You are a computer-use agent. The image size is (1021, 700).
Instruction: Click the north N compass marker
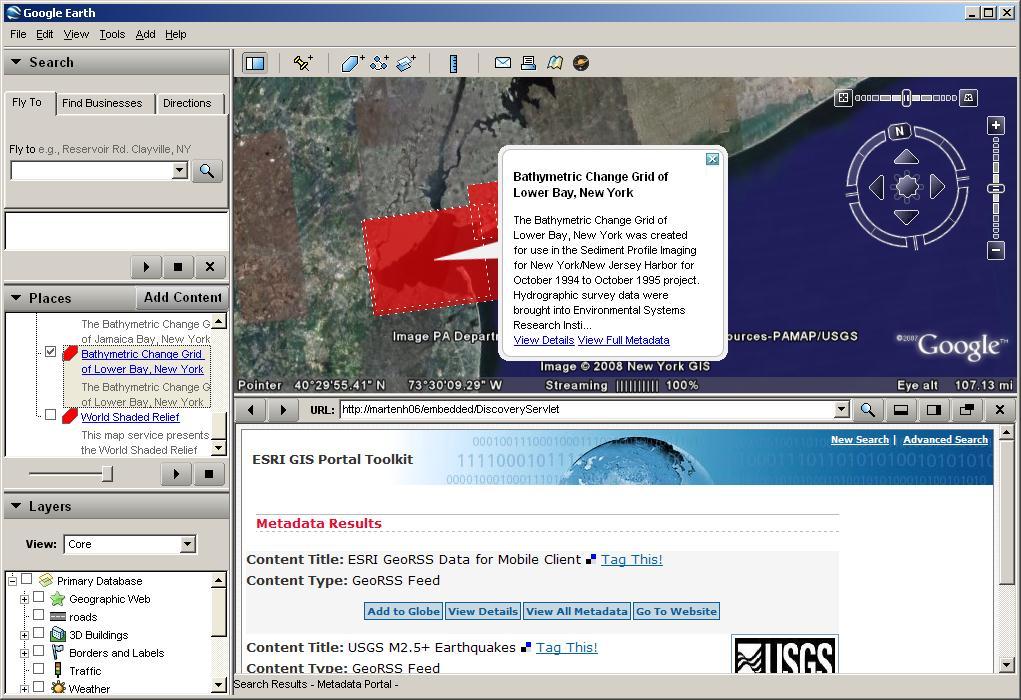click(x=899, y=131)
